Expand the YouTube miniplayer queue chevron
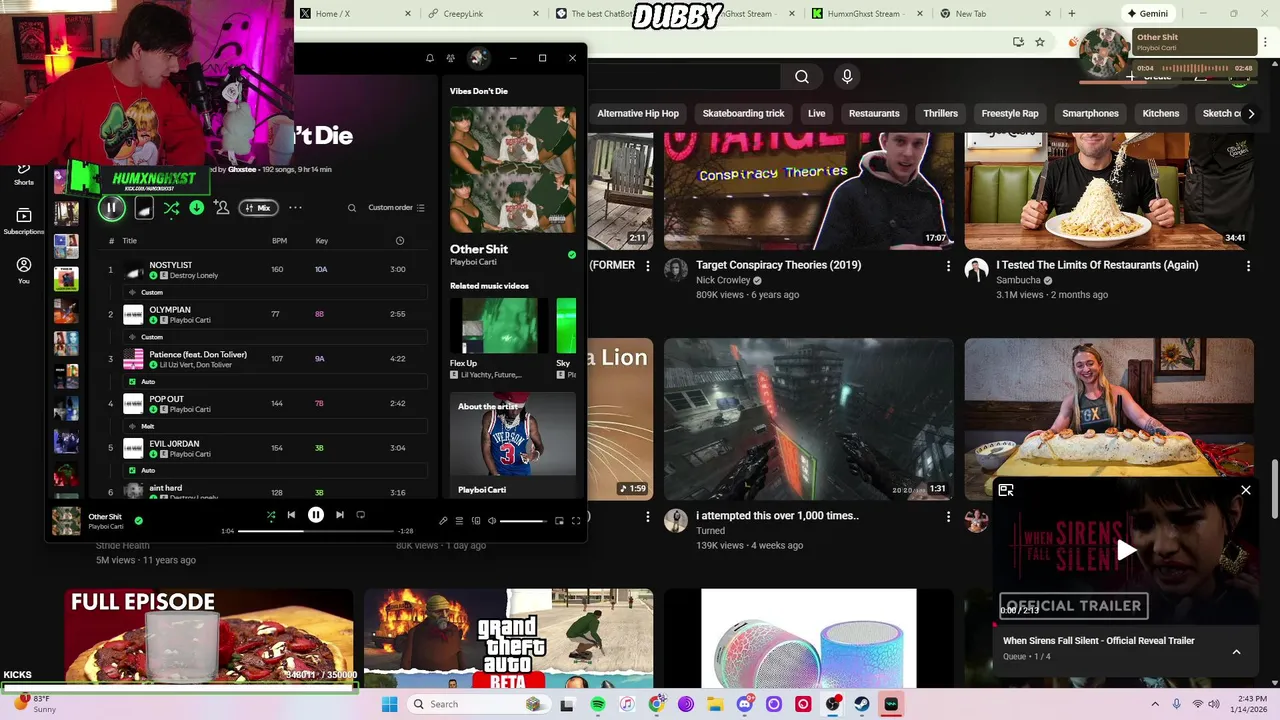The height and width of the screenshot is (720, 1280). tap(1236, 652)
